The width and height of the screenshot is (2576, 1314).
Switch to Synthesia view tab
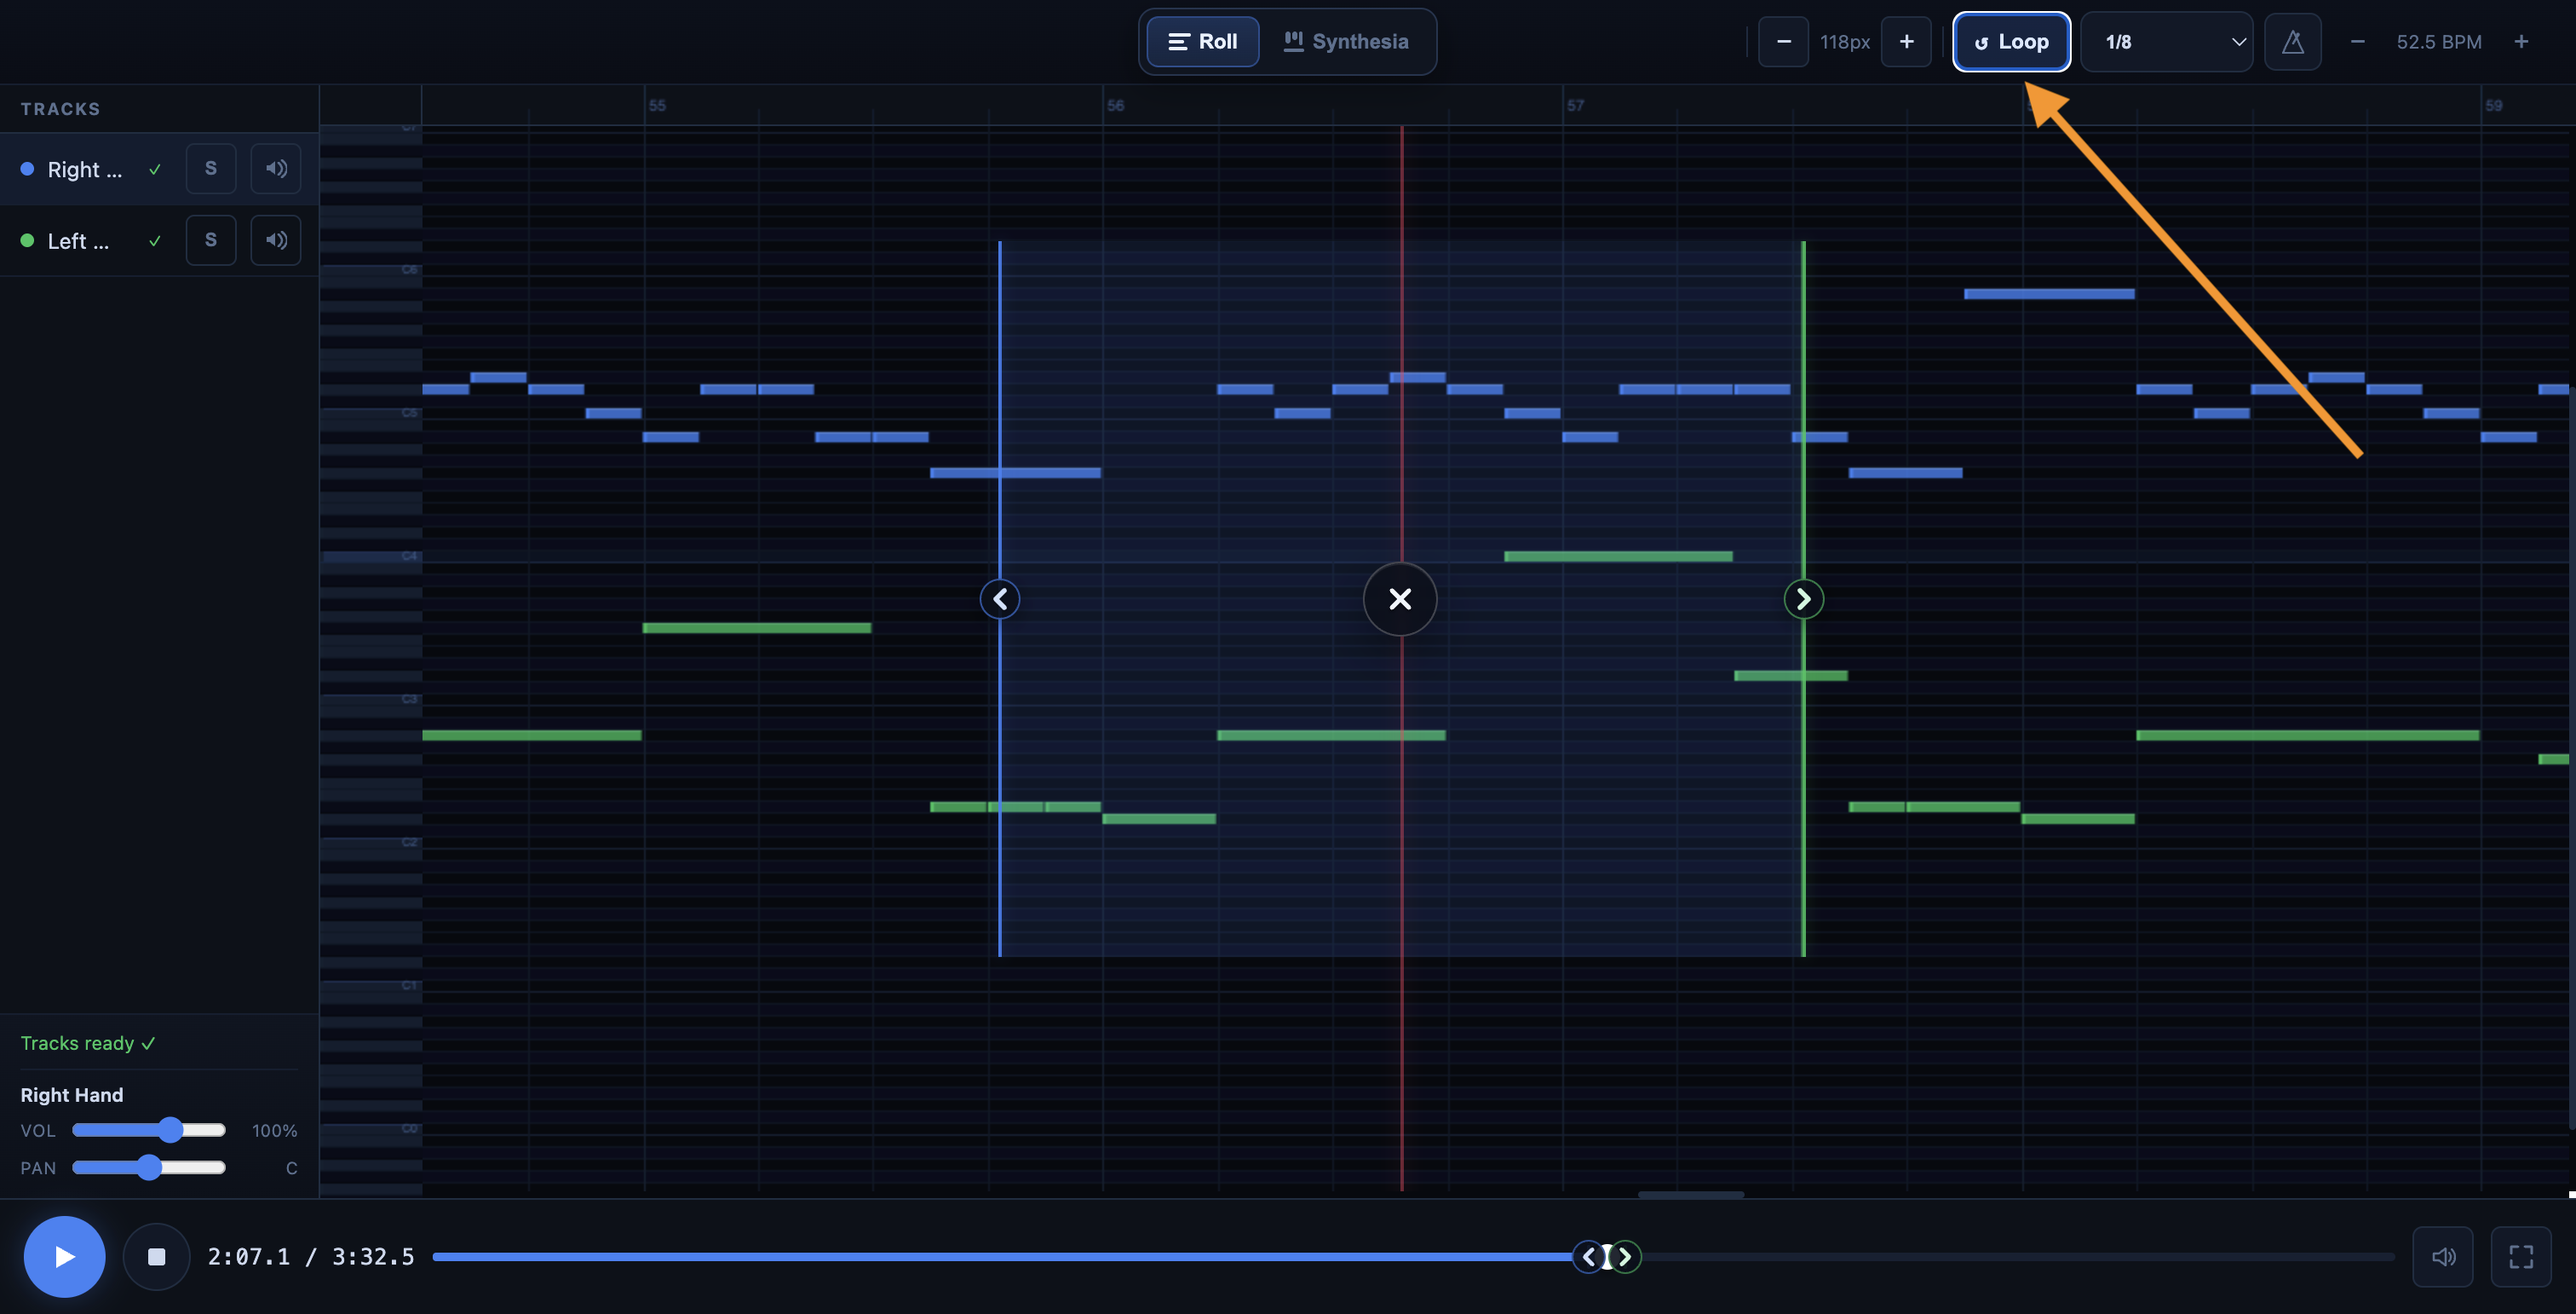click(1346, 42)
